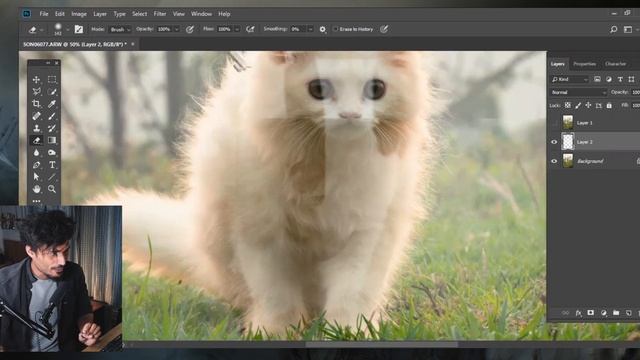Screen dimensions: 640x360
Task: Open the Edit menu
Action: 60,14
